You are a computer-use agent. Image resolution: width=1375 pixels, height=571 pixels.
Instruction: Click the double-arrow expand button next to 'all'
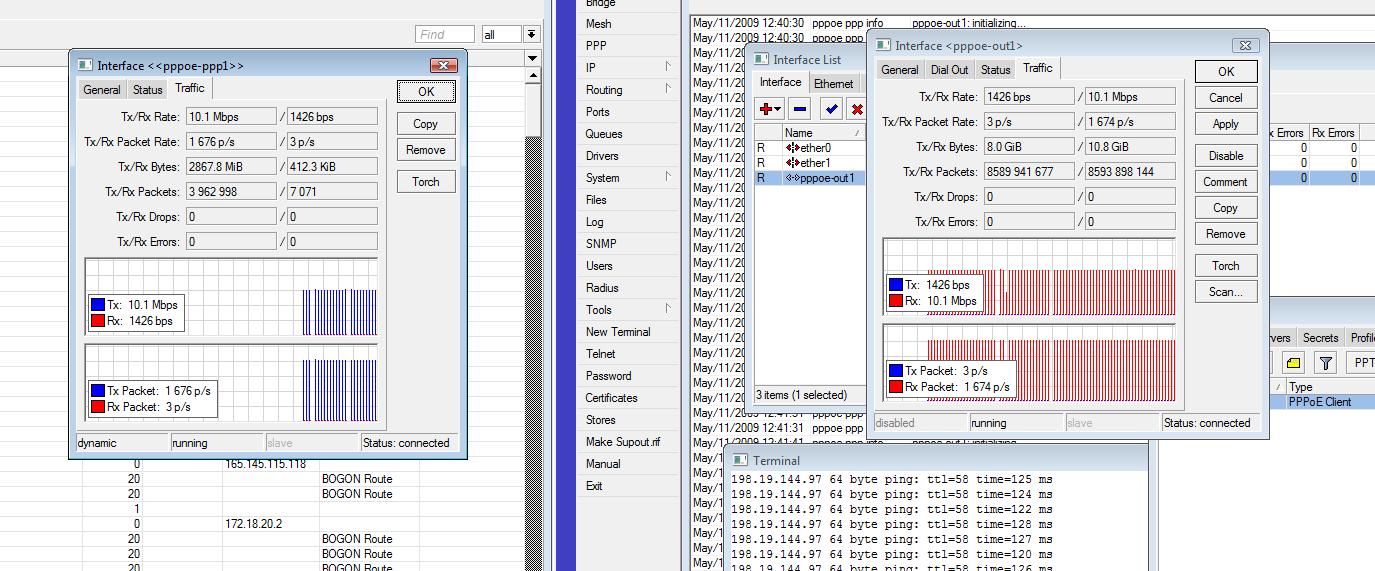532,34
